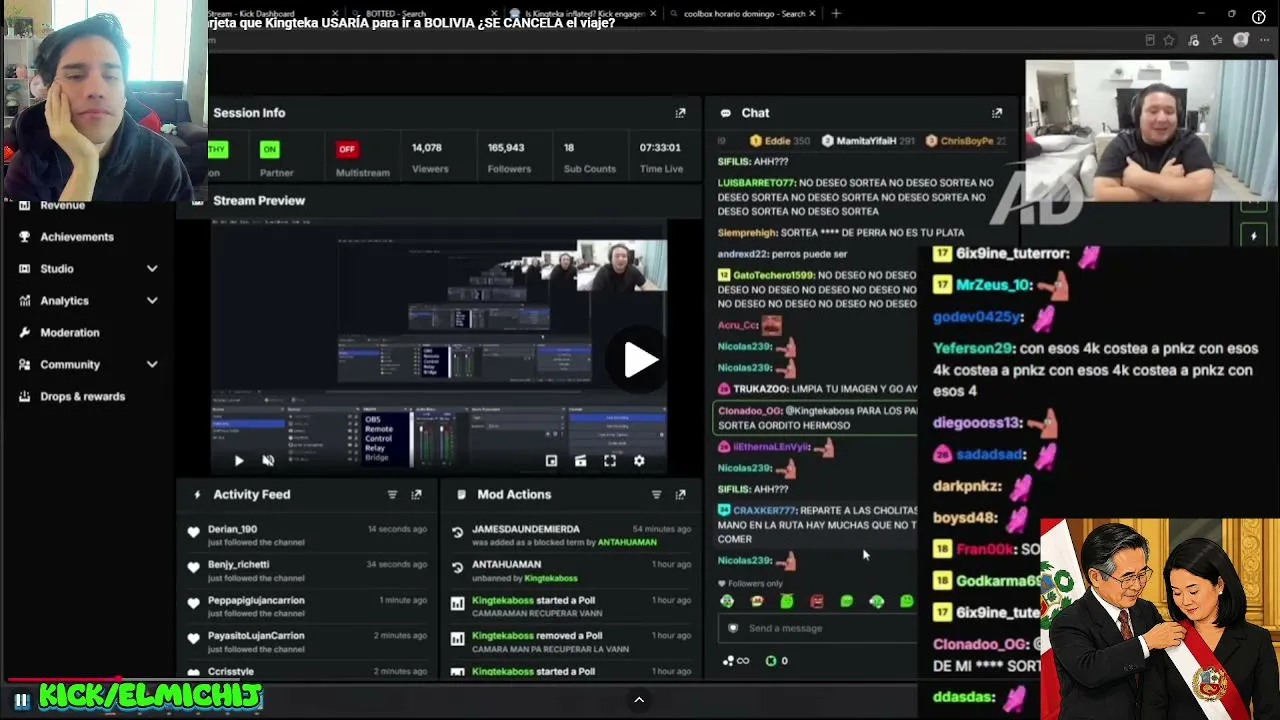The height and width of the screenshot is (720, 1280).
Task: Open Achievements in the sidebar
Action: click(x=77, y=237)
